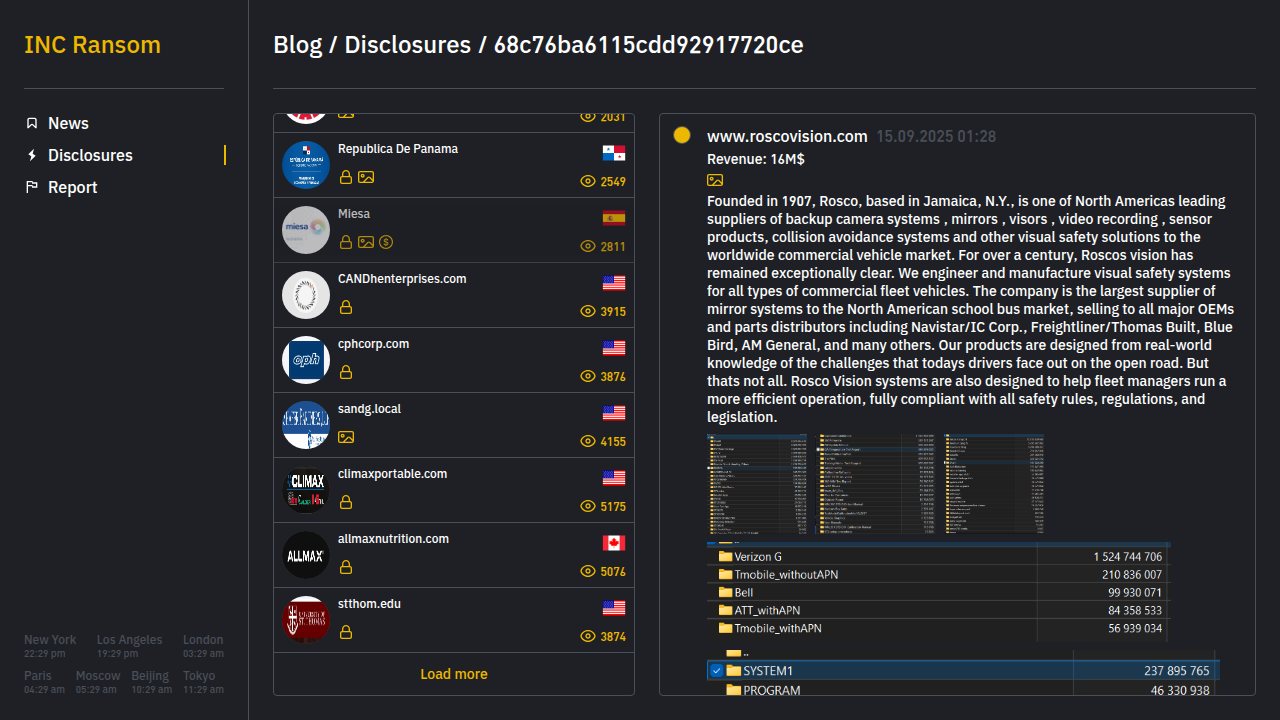The image size is (1280, 720).
Task: Click the view count 5076
Action: coord(613,572)
